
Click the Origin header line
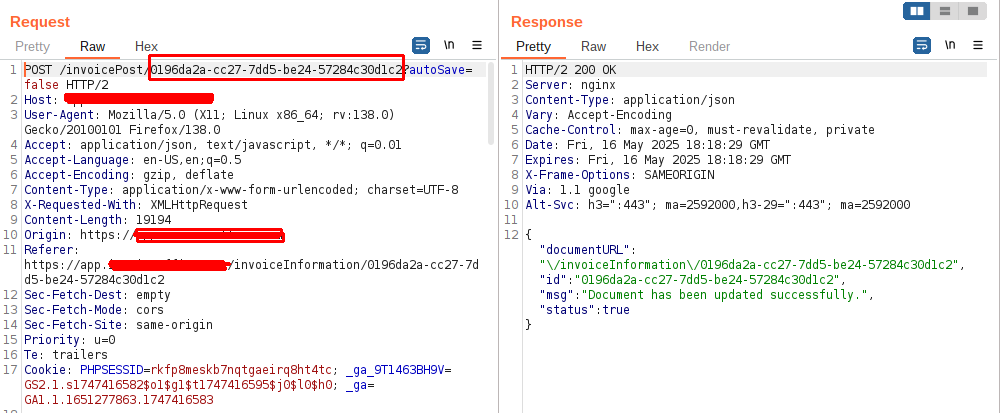[x=154, y=235]
